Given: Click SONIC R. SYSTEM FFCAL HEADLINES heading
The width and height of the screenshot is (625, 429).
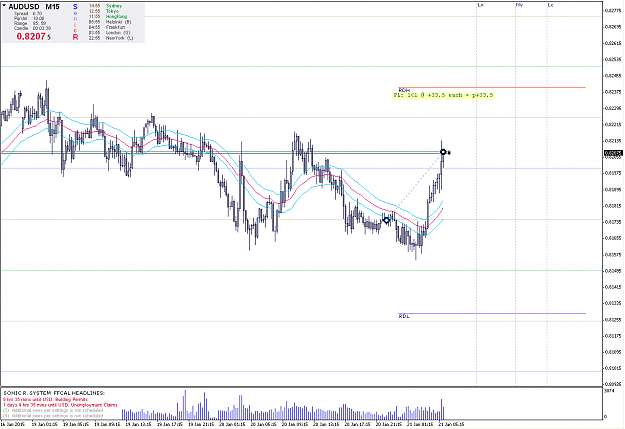Looking at the screenshot, I should point(54,393).
